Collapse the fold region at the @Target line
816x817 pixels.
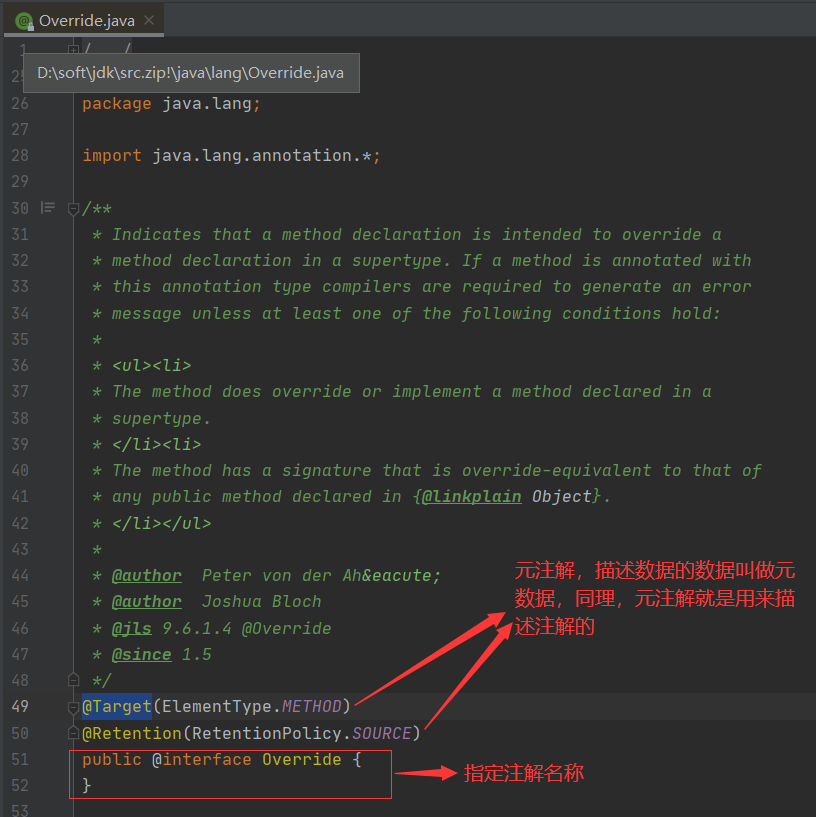tap(73, 708)
